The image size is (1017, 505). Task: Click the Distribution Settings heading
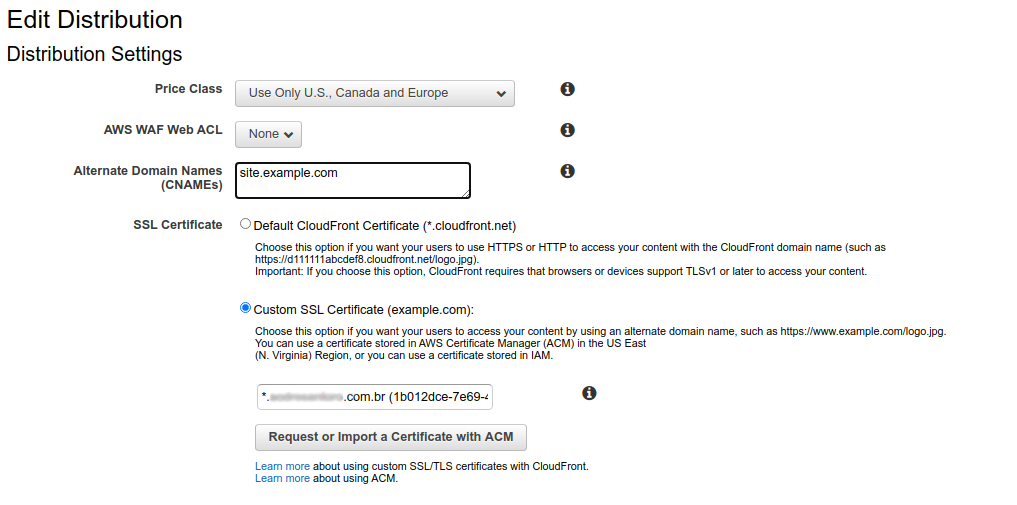tap(95, 54)
